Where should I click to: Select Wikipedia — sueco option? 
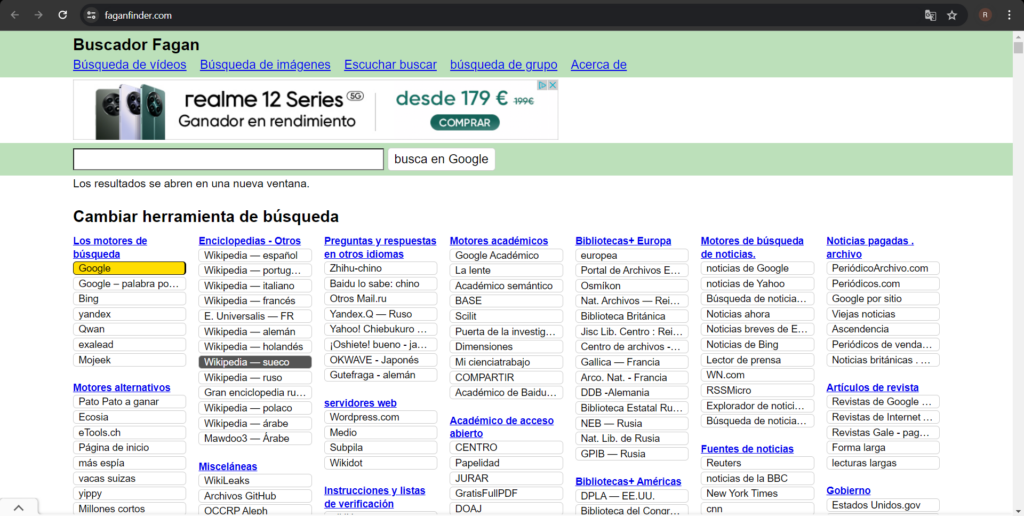point(255,362)
